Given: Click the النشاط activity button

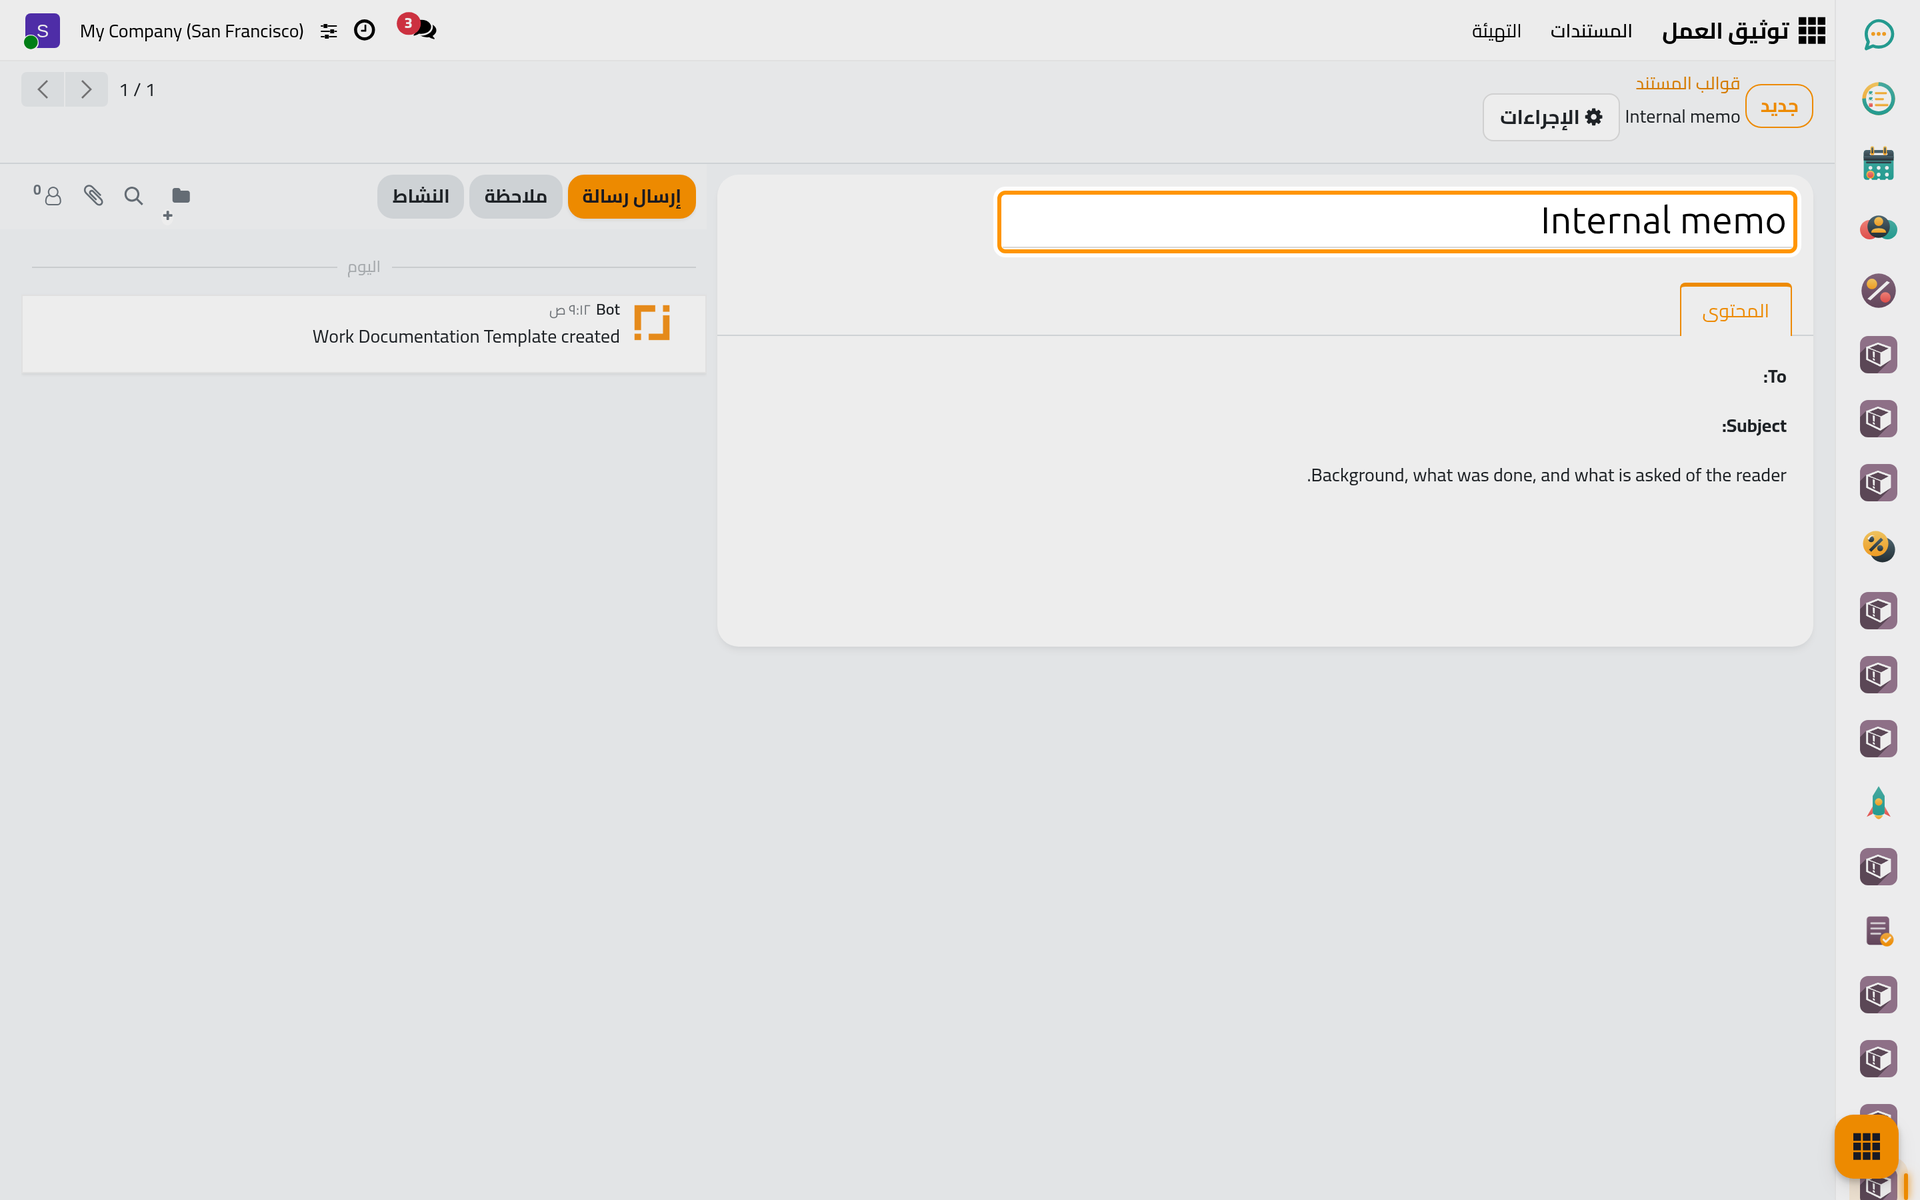Looking at the screenshot, I should pyautogui.click(x=421, y=196).
